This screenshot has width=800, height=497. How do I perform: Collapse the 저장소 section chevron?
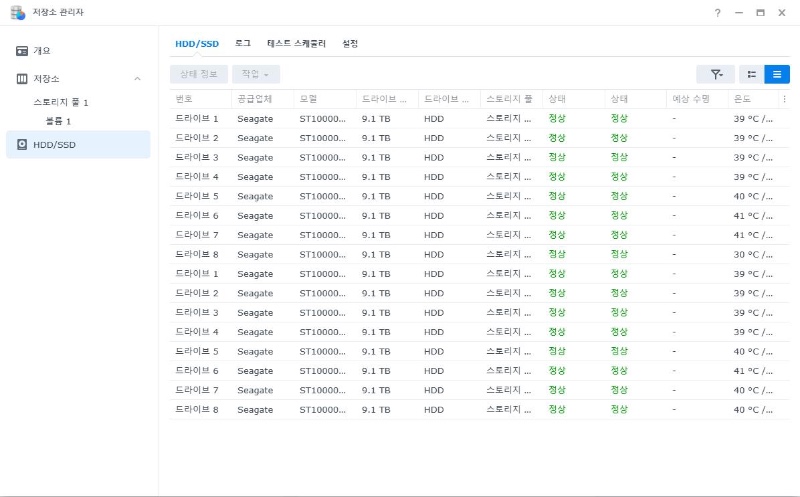pyautogui.click(x=137, y=78)
